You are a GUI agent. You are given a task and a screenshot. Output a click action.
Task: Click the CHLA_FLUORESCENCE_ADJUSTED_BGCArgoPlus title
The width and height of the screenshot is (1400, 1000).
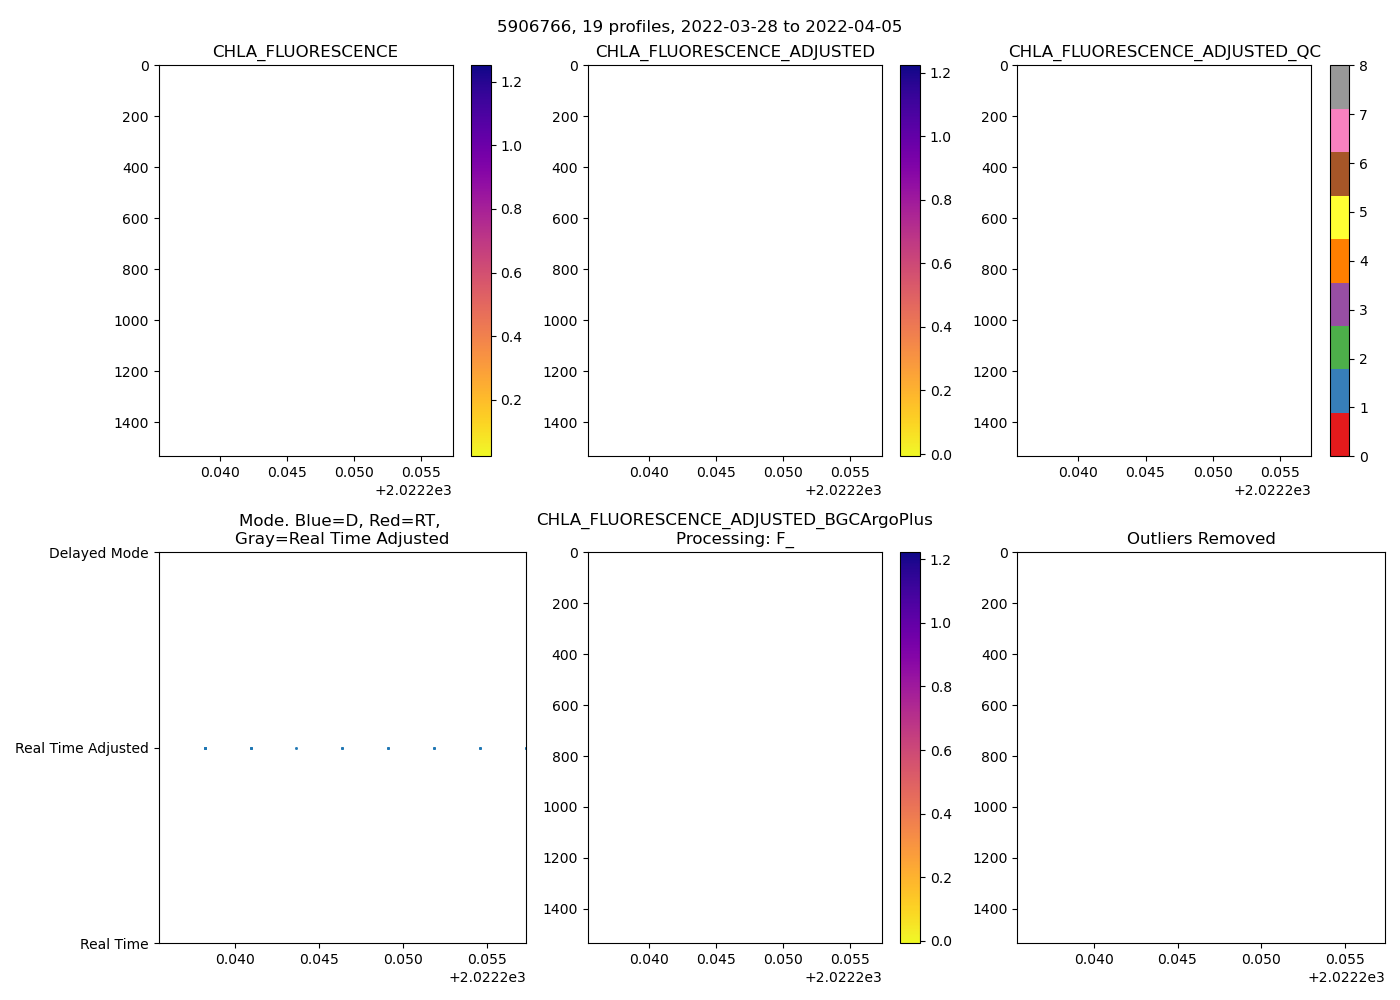(734, 520)
